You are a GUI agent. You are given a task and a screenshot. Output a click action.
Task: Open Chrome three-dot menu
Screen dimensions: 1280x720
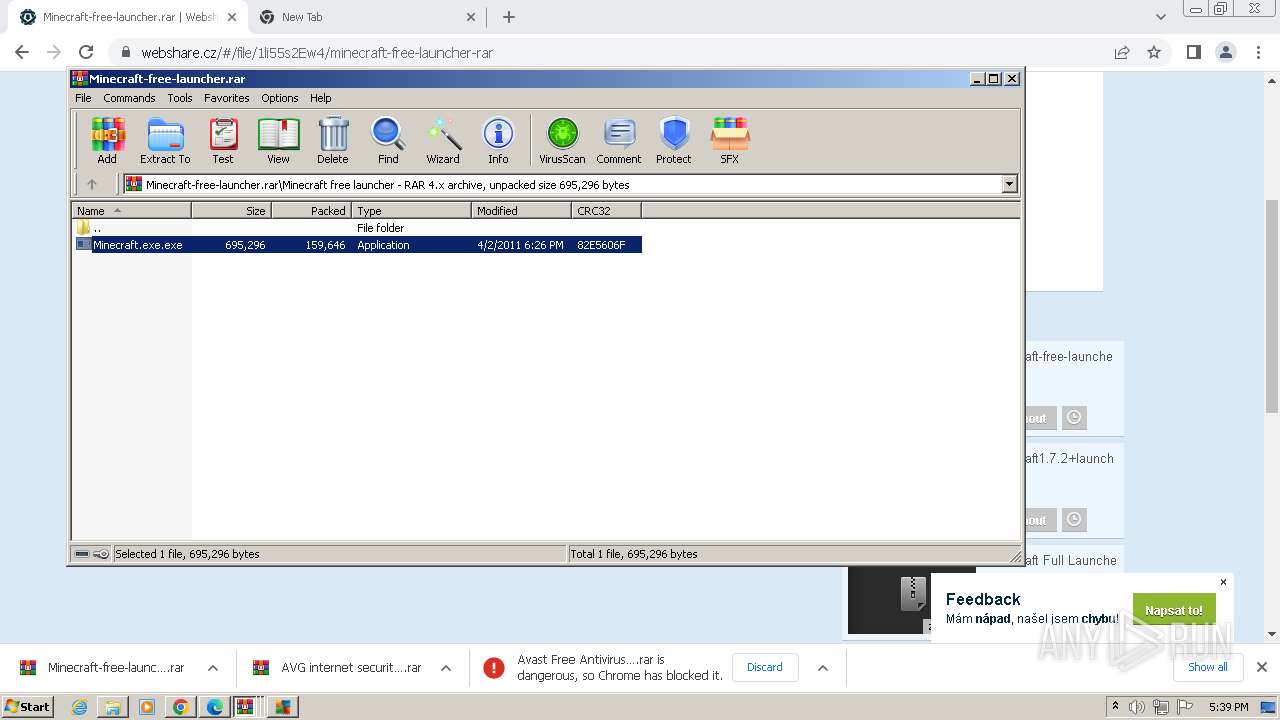1257,52
